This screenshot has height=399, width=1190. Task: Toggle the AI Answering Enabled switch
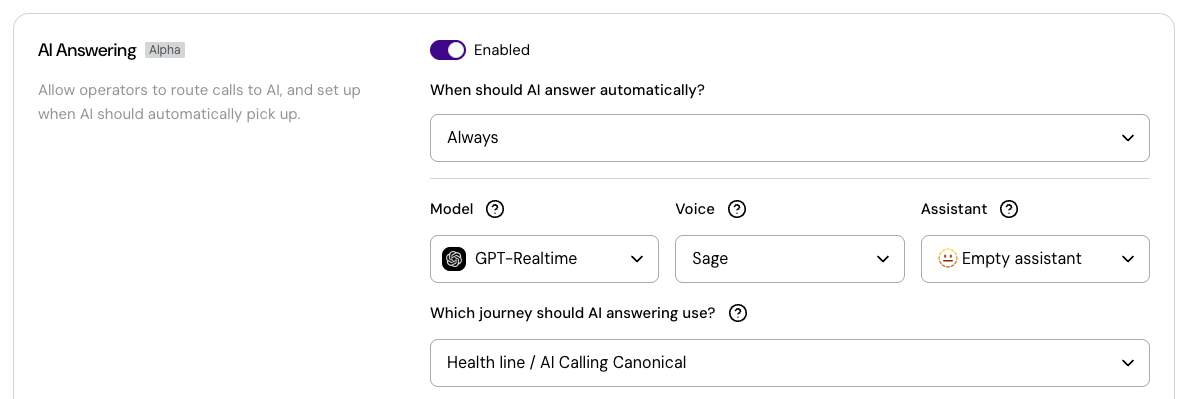point(448,50)
